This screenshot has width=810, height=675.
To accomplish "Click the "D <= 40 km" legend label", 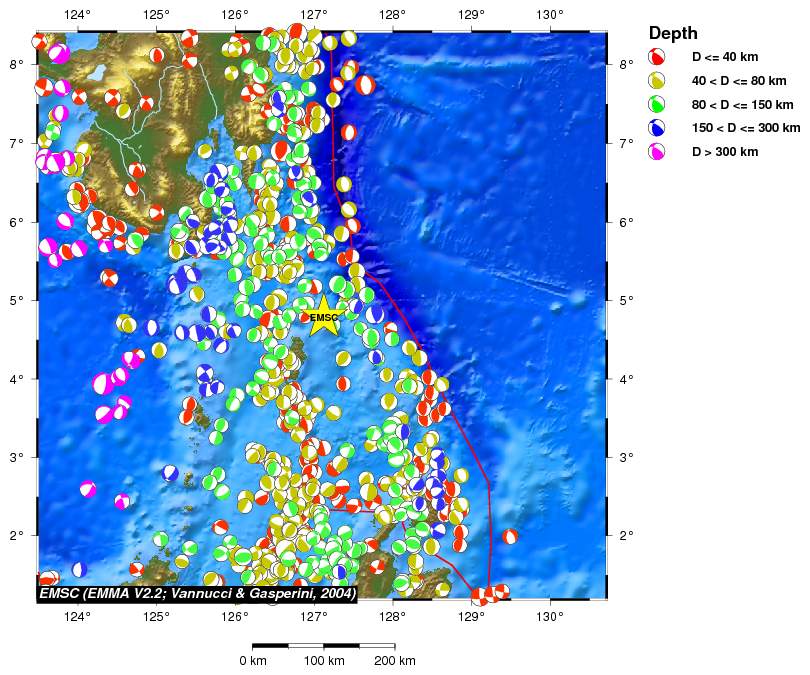I will 725,57.
